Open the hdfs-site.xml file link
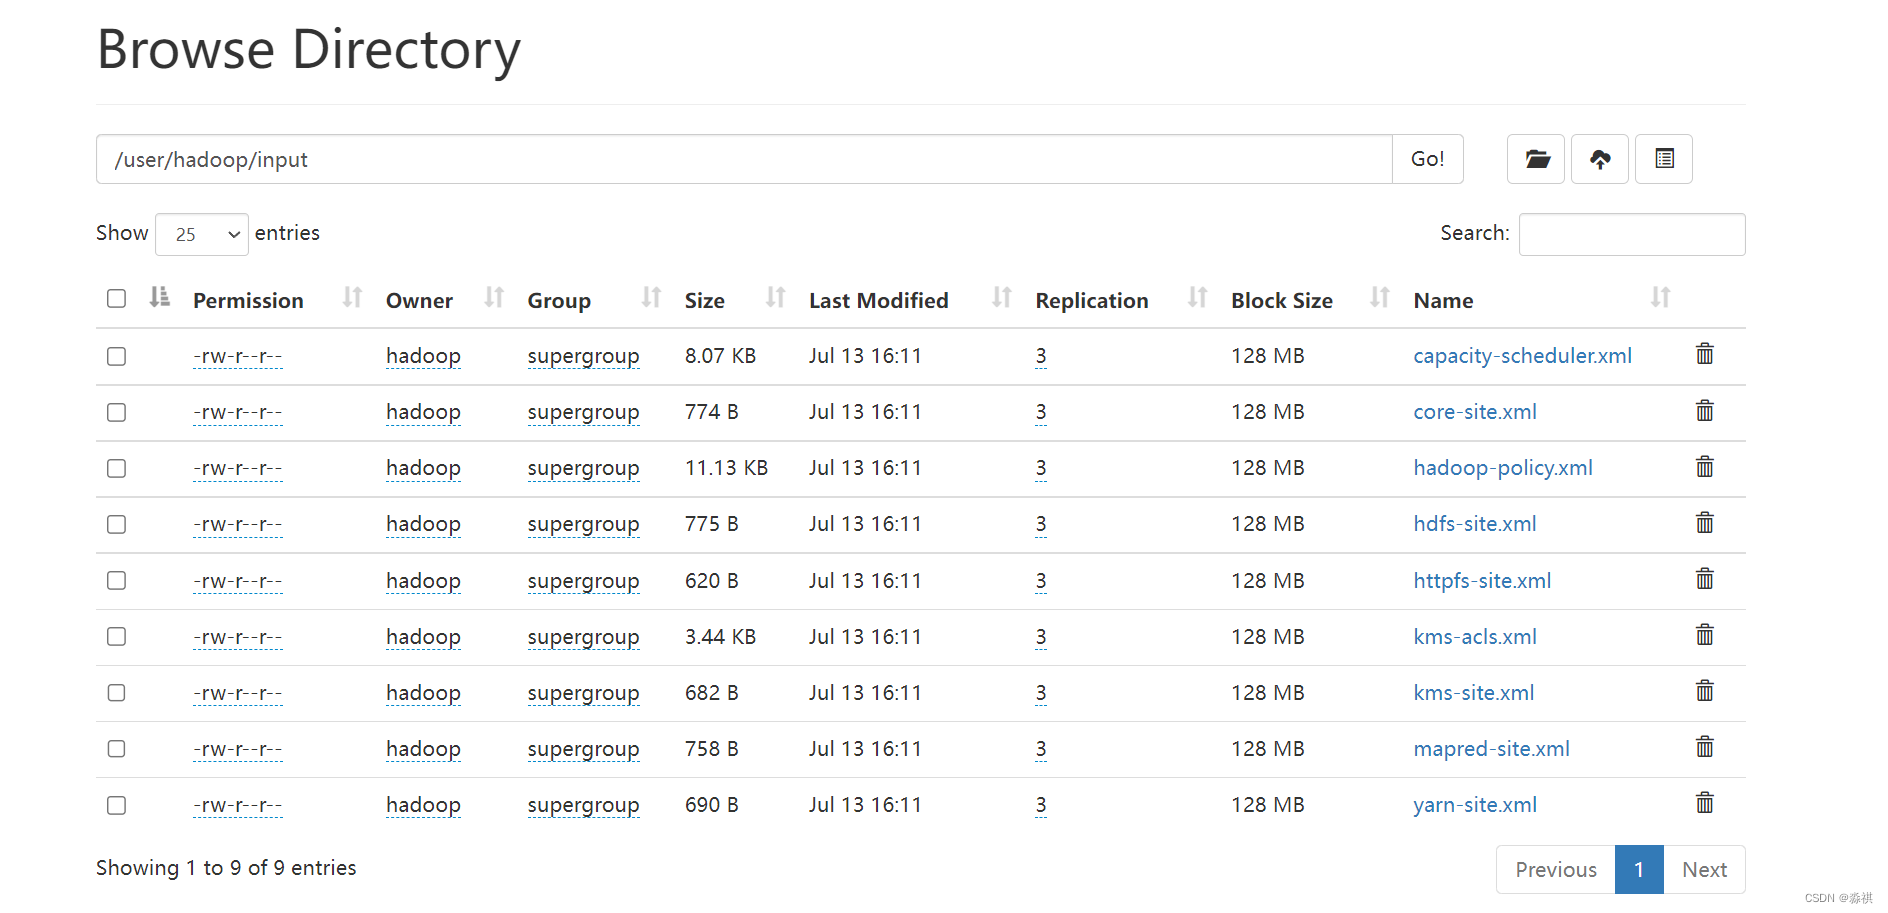Viewport: 1888px width, 913px height. [1475, 524]
